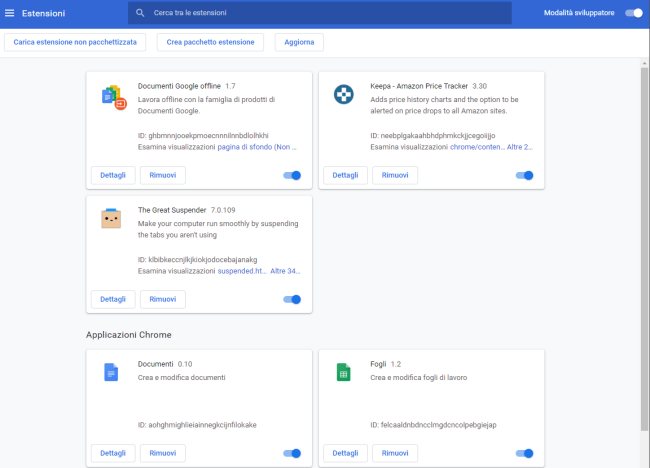Click 'Crea e modifica fogli di lavoro'
Image resolution: width=650 pixels, height=468 pixels.
tap(419, 378)
